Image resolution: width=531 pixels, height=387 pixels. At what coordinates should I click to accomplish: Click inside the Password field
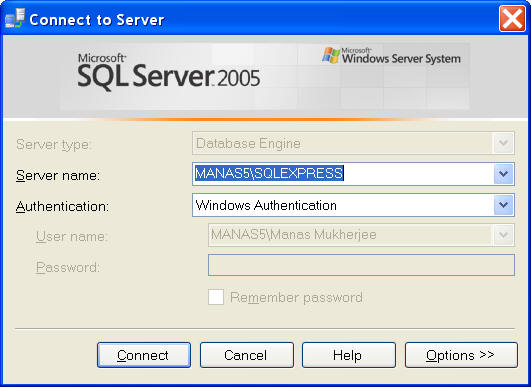click(x=361, y=265)
